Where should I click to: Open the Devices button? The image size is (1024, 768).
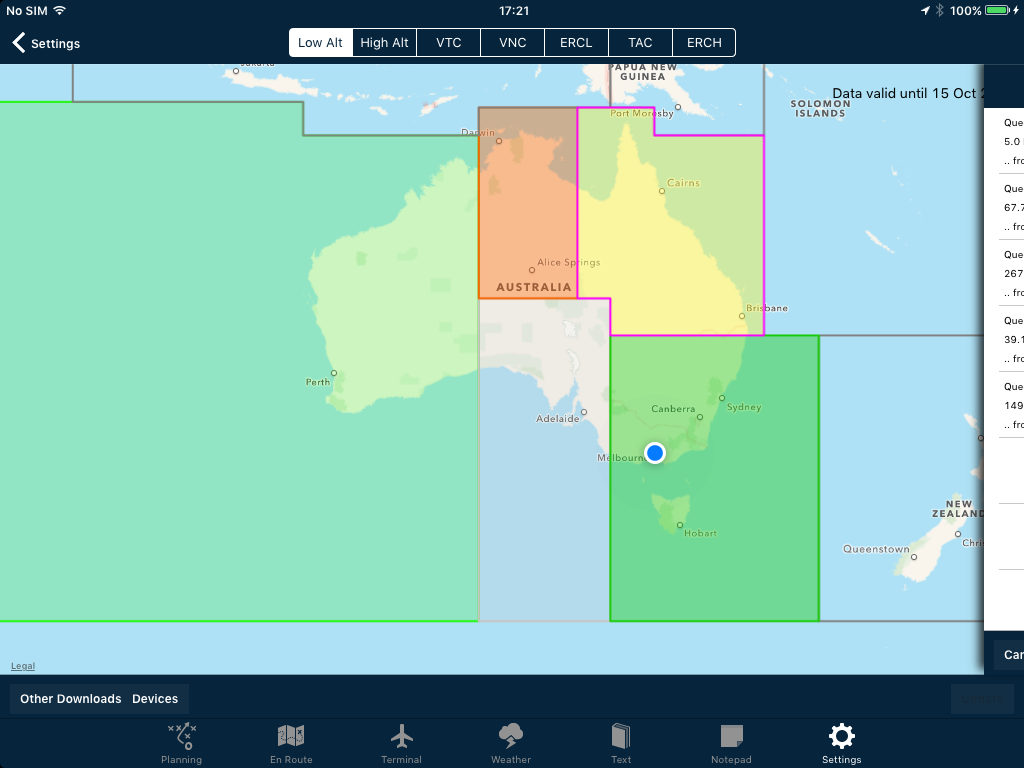coord(155,699)
